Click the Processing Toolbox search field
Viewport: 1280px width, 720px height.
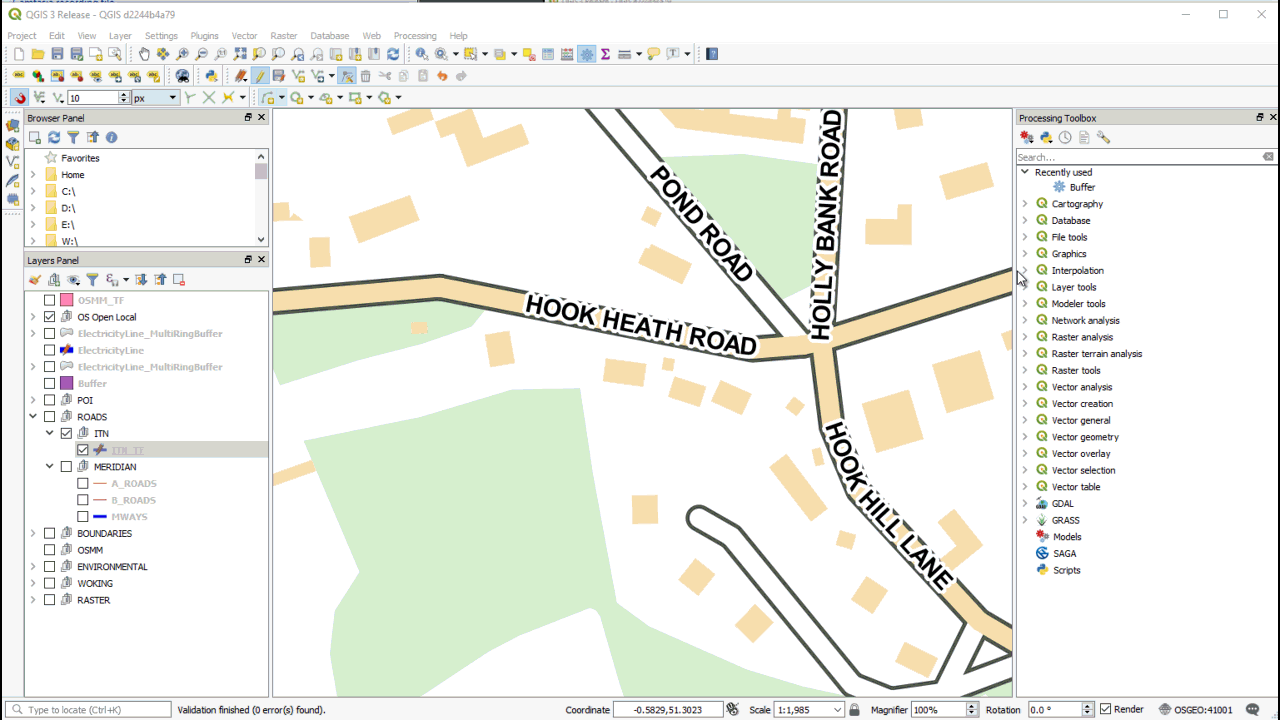click(x=1138, y=157)
